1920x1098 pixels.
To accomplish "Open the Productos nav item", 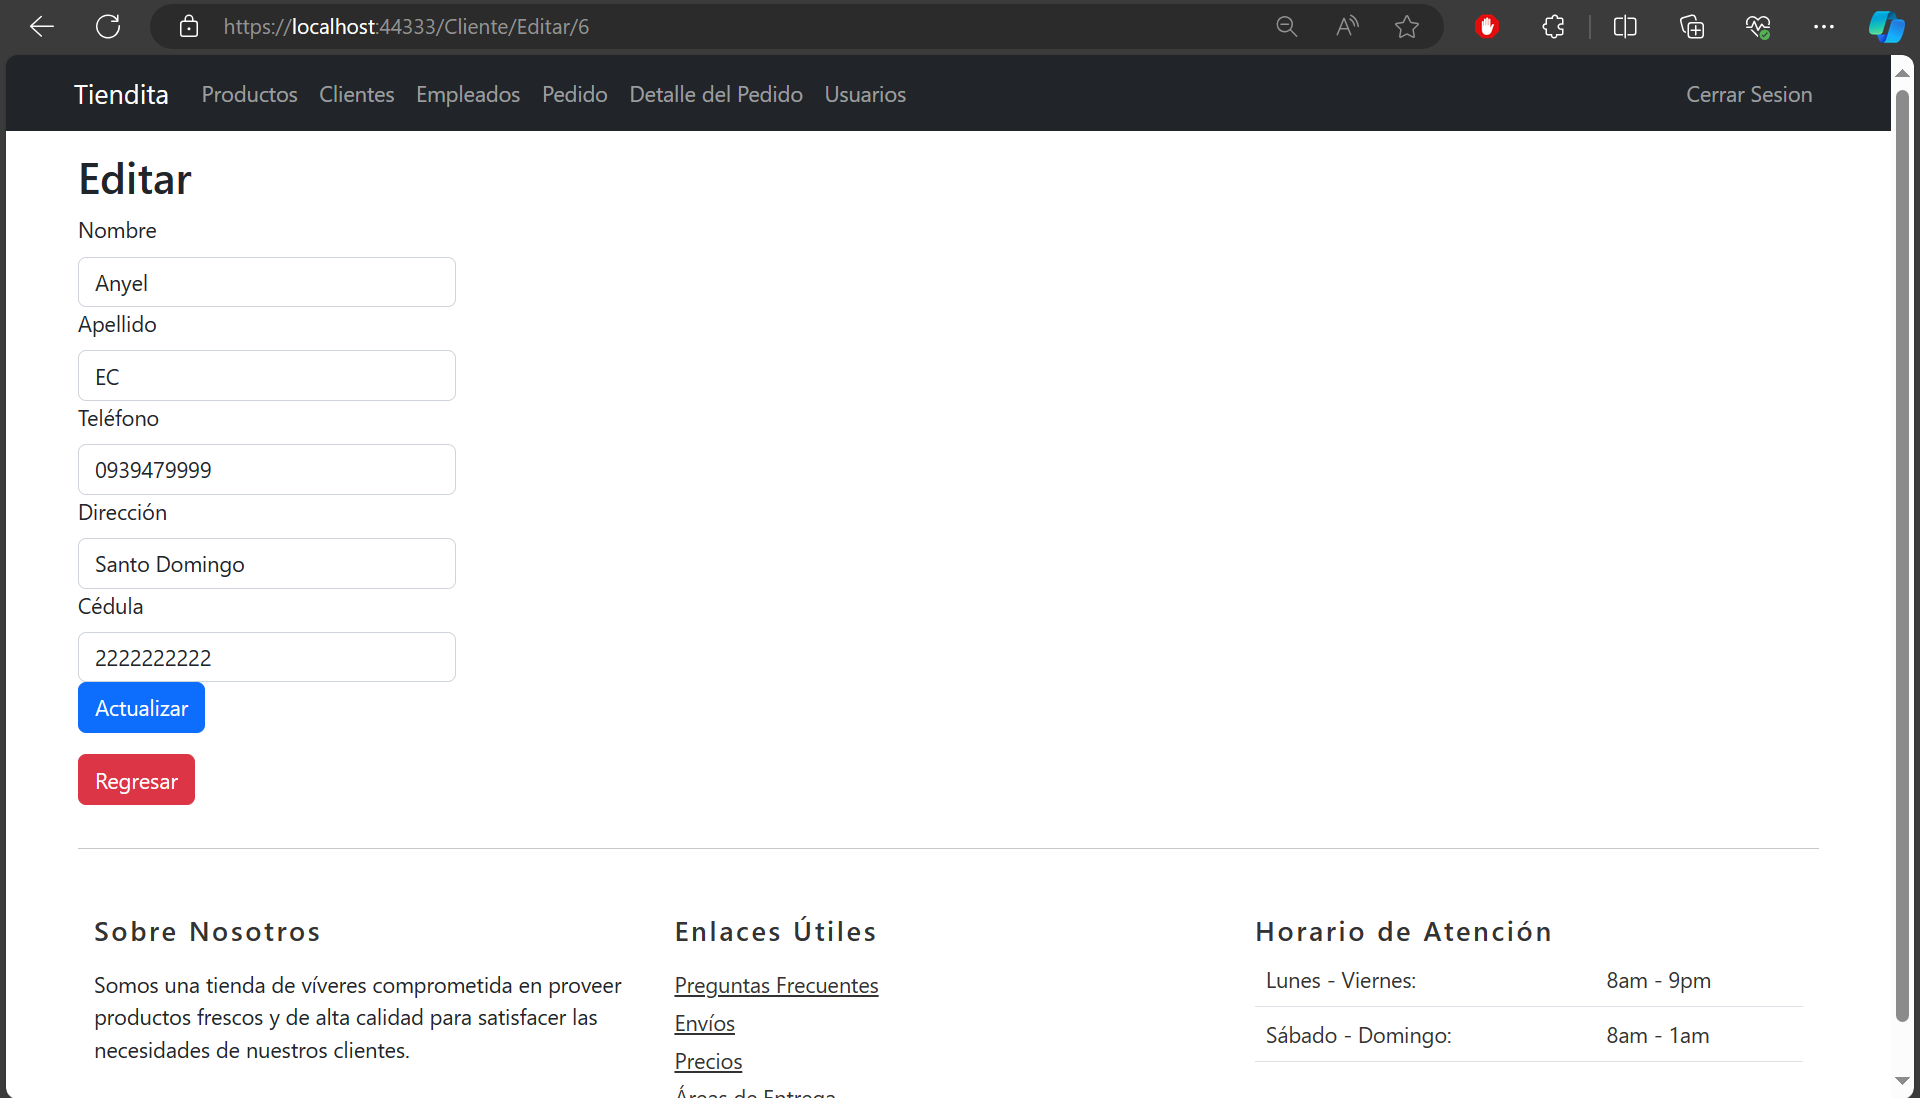I will (x=249, y=94).
